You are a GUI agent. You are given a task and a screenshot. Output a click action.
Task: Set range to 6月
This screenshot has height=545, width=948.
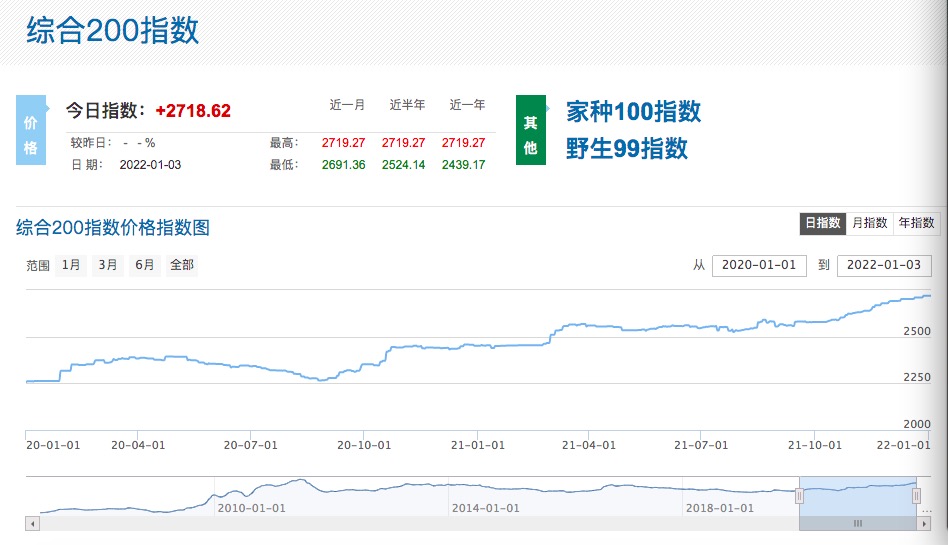pos(145,265)
